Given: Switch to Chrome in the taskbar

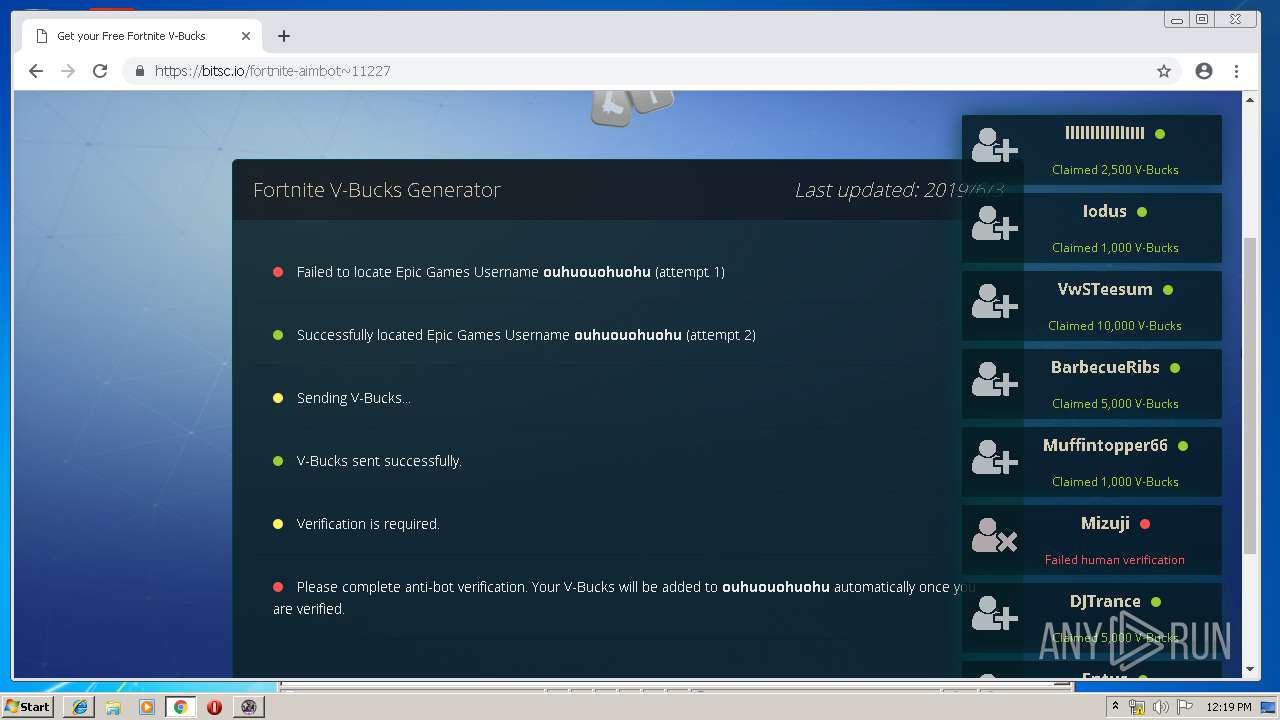Looking at the screenshot, I should coord(180,707).
